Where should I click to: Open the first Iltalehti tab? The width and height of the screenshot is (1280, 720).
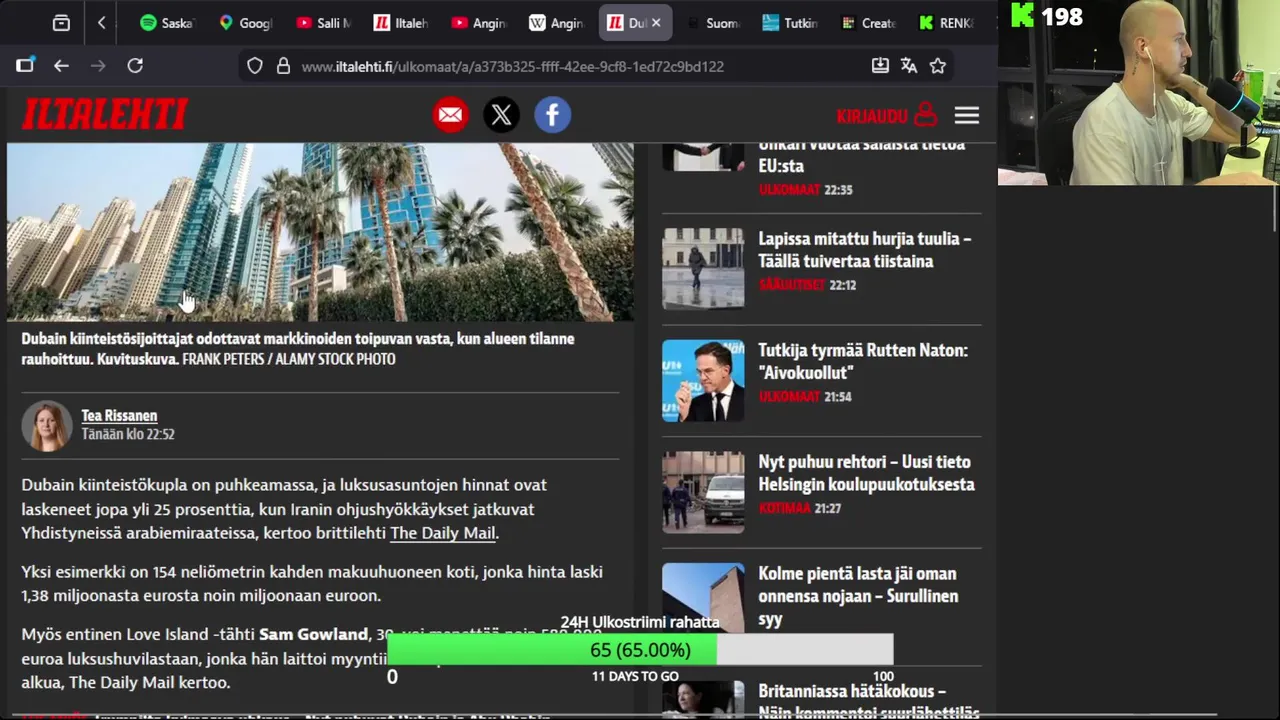pos(401,23)
